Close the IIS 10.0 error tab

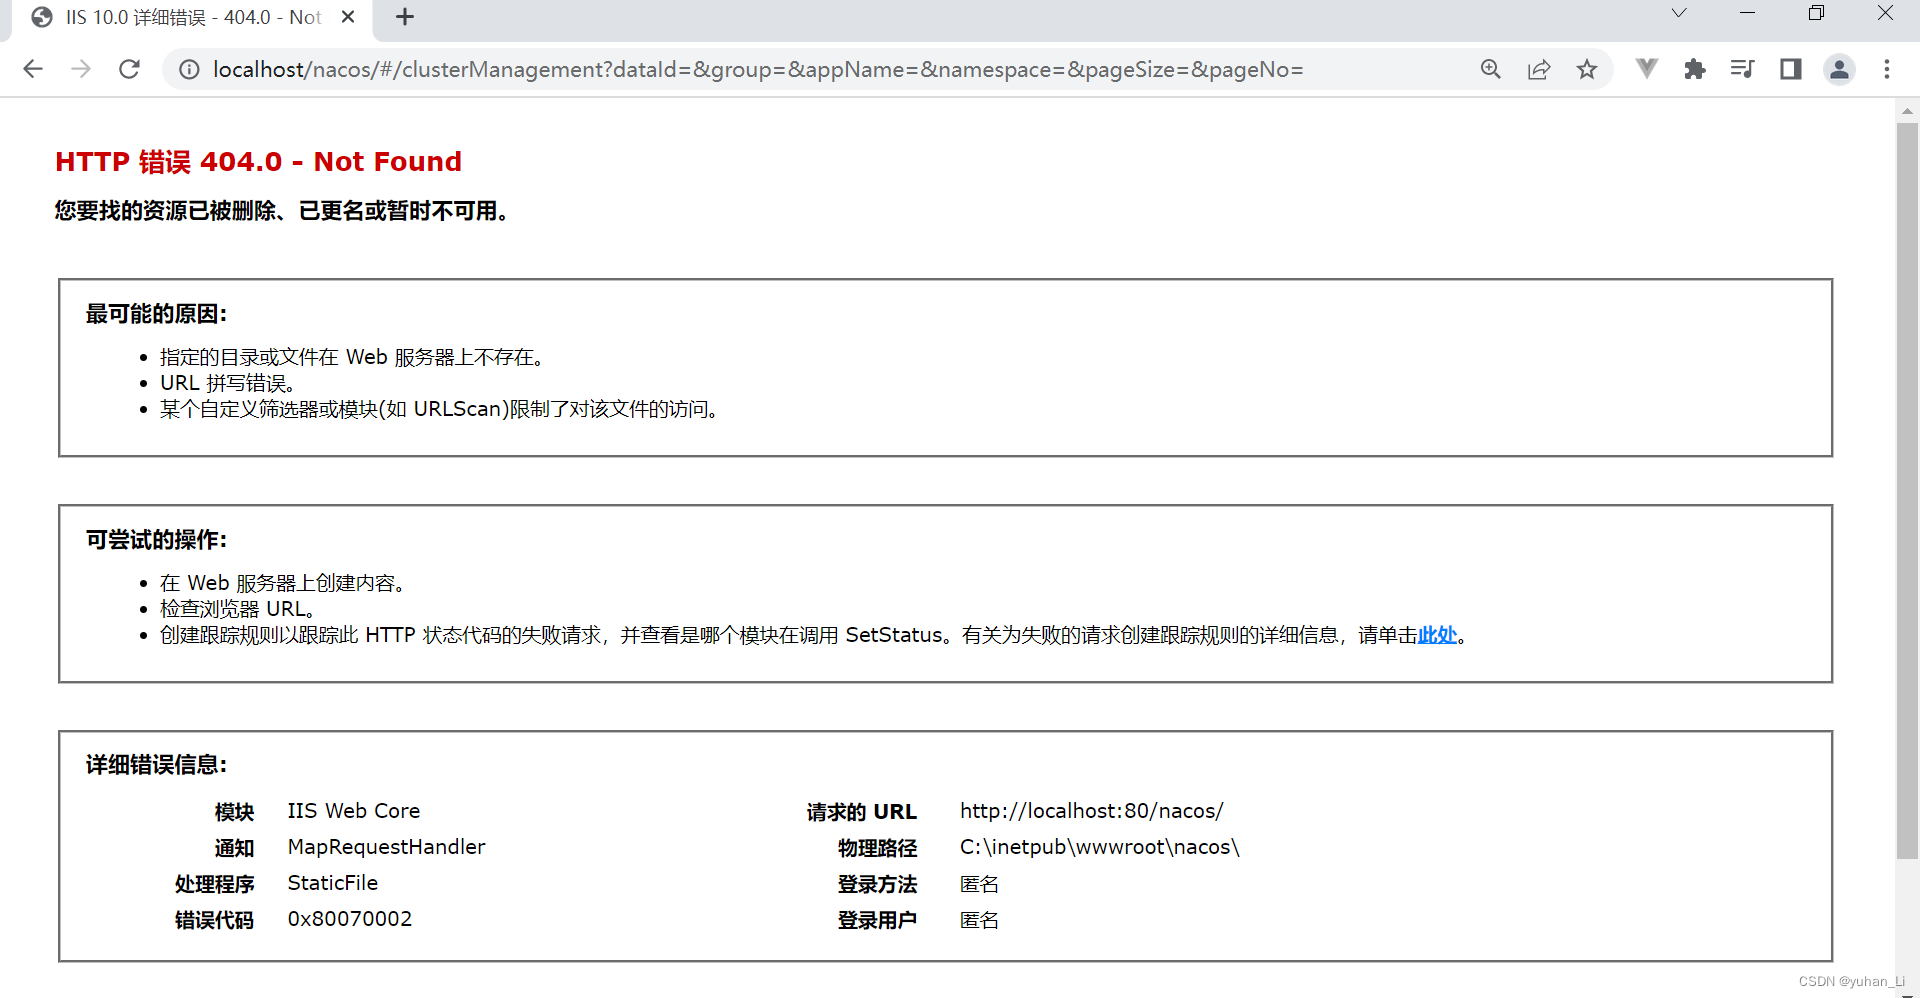pyautogui.click(x=348, y=17)
